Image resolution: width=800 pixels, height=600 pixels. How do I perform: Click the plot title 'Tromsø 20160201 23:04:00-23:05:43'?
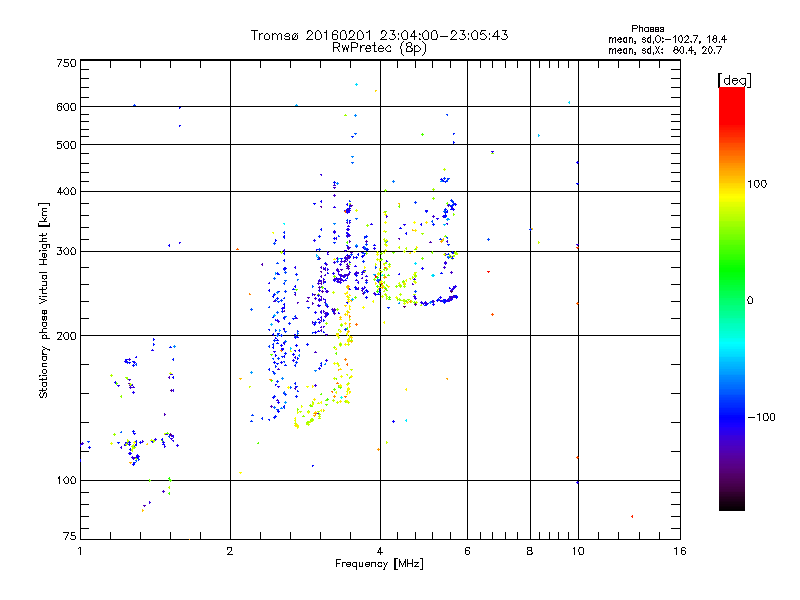(x=379, y=35)
